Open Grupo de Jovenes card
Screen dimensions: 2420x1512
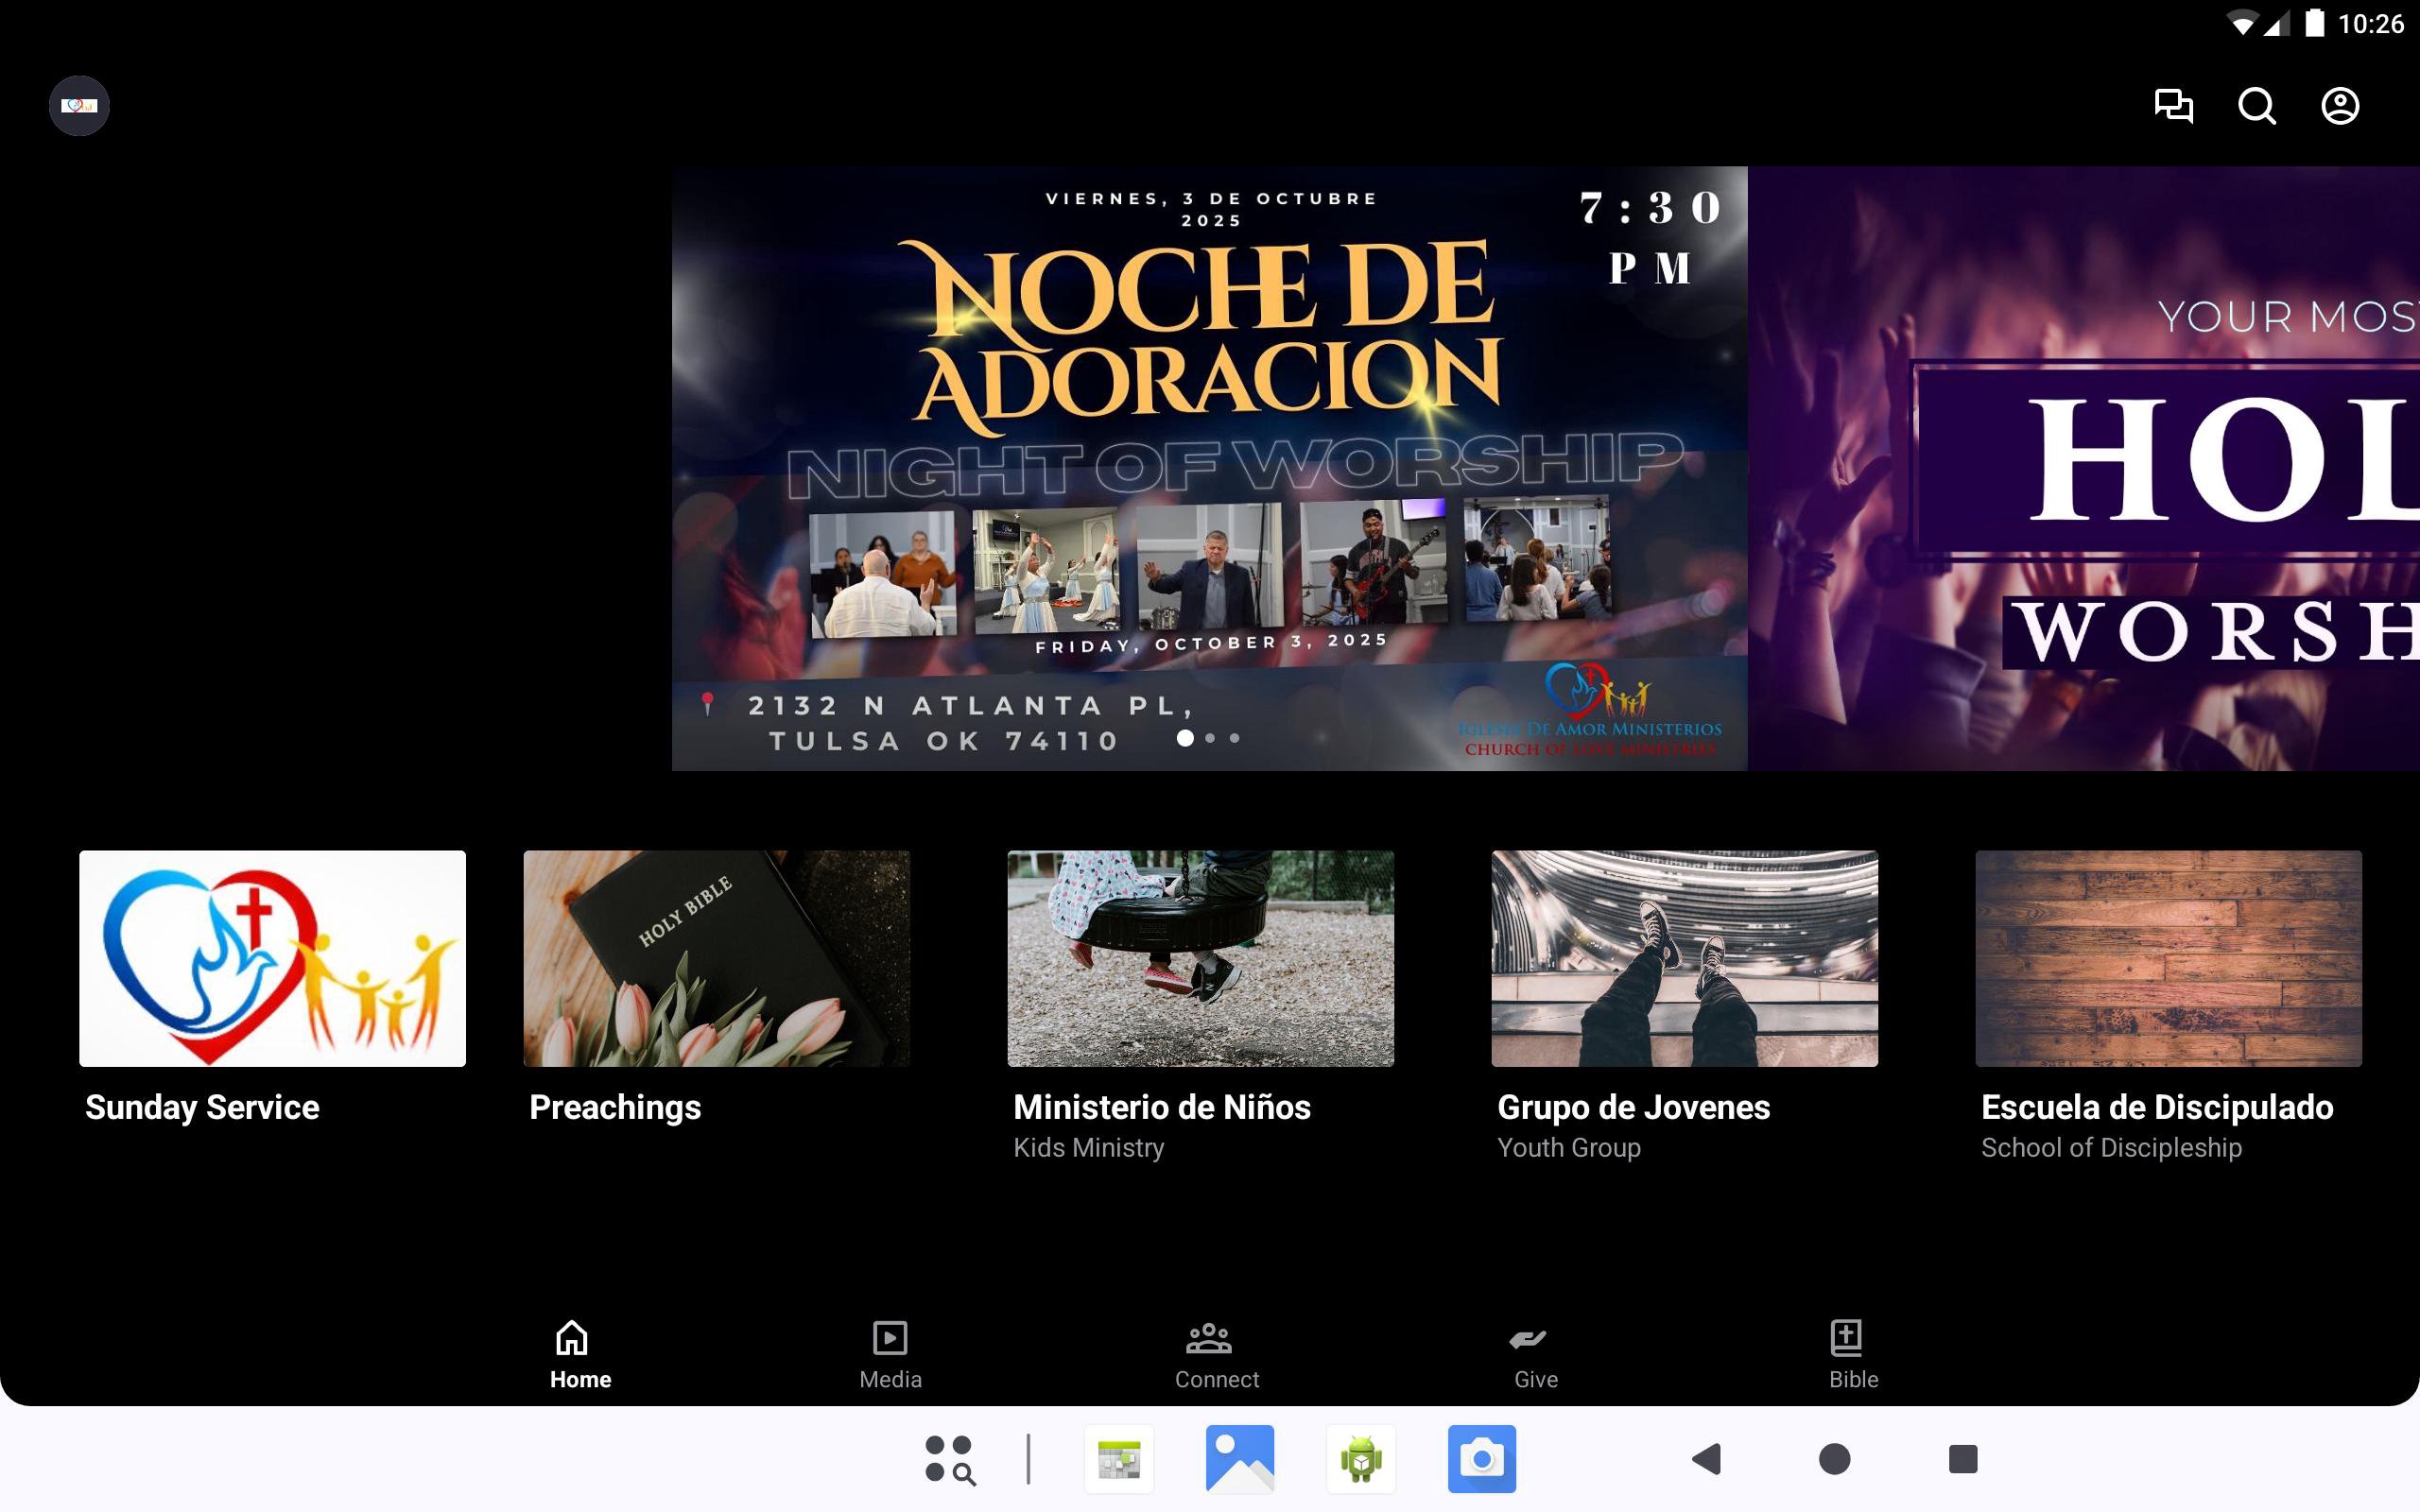coord(1684,958)
